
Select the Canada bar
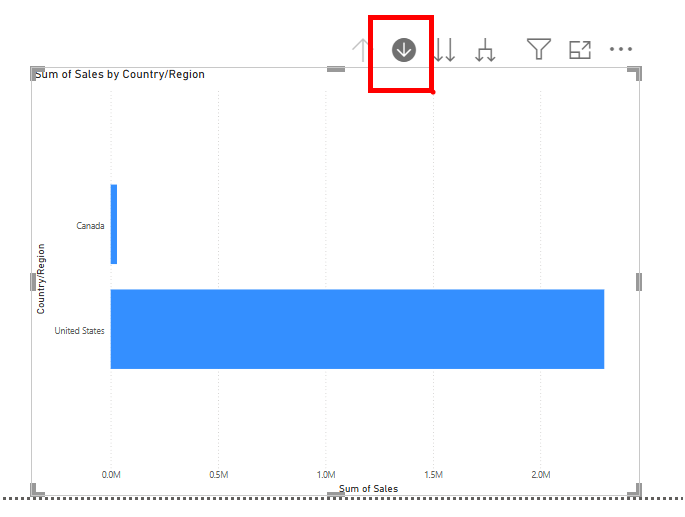(x=114, y=224)
